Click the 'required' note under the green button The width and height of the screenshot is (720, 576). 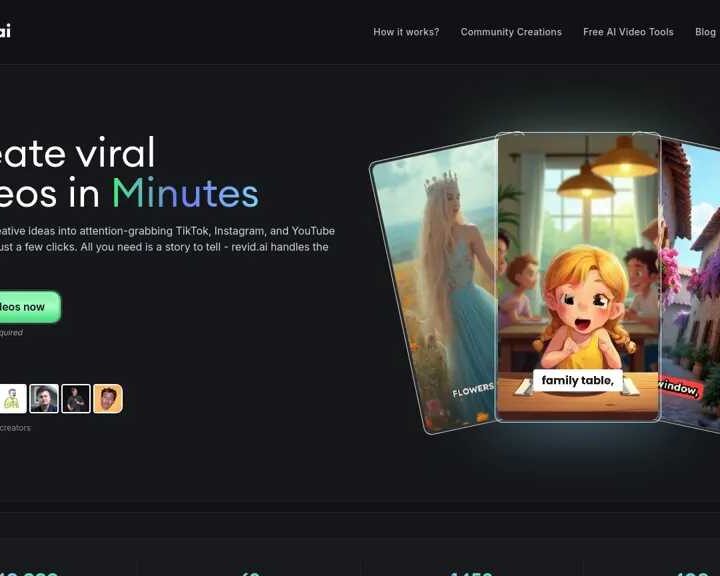pos(11,333)
